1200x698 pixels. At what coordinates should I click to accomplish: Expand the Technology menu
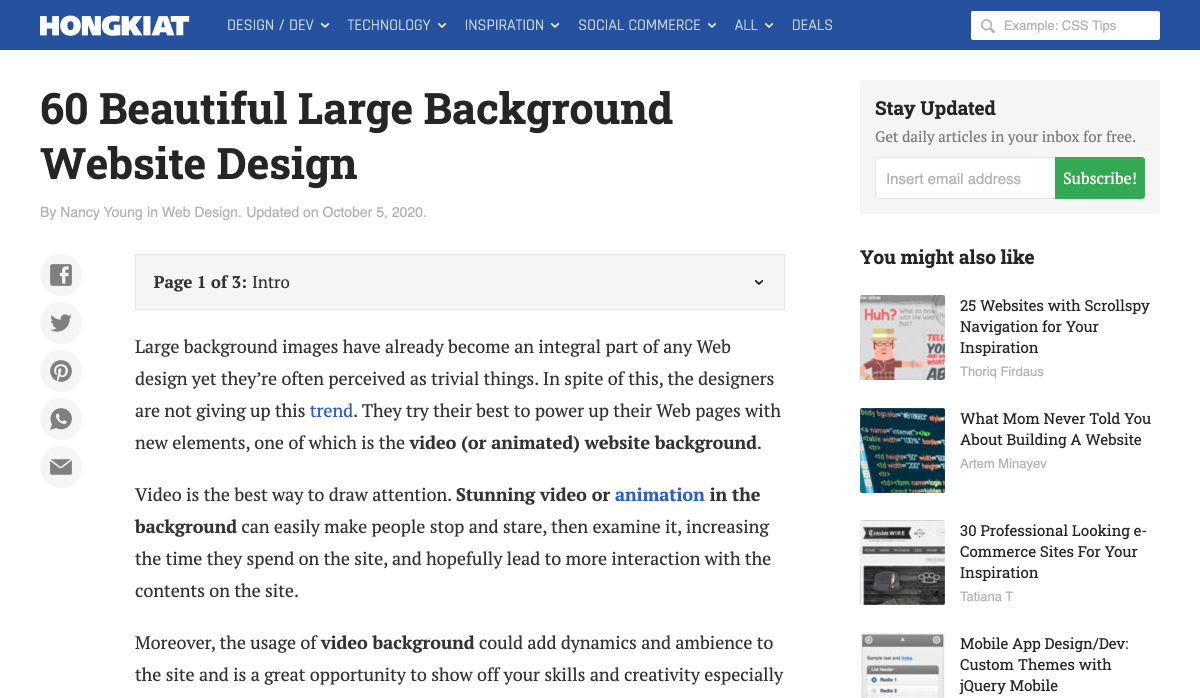[397, 25]
